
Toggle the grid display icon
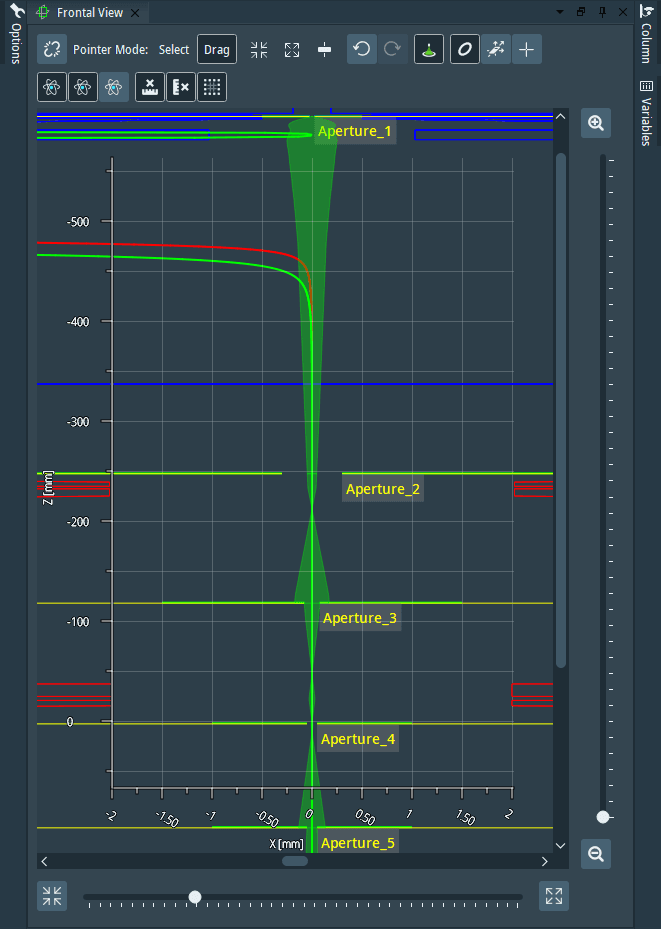(x=212, y=88)
